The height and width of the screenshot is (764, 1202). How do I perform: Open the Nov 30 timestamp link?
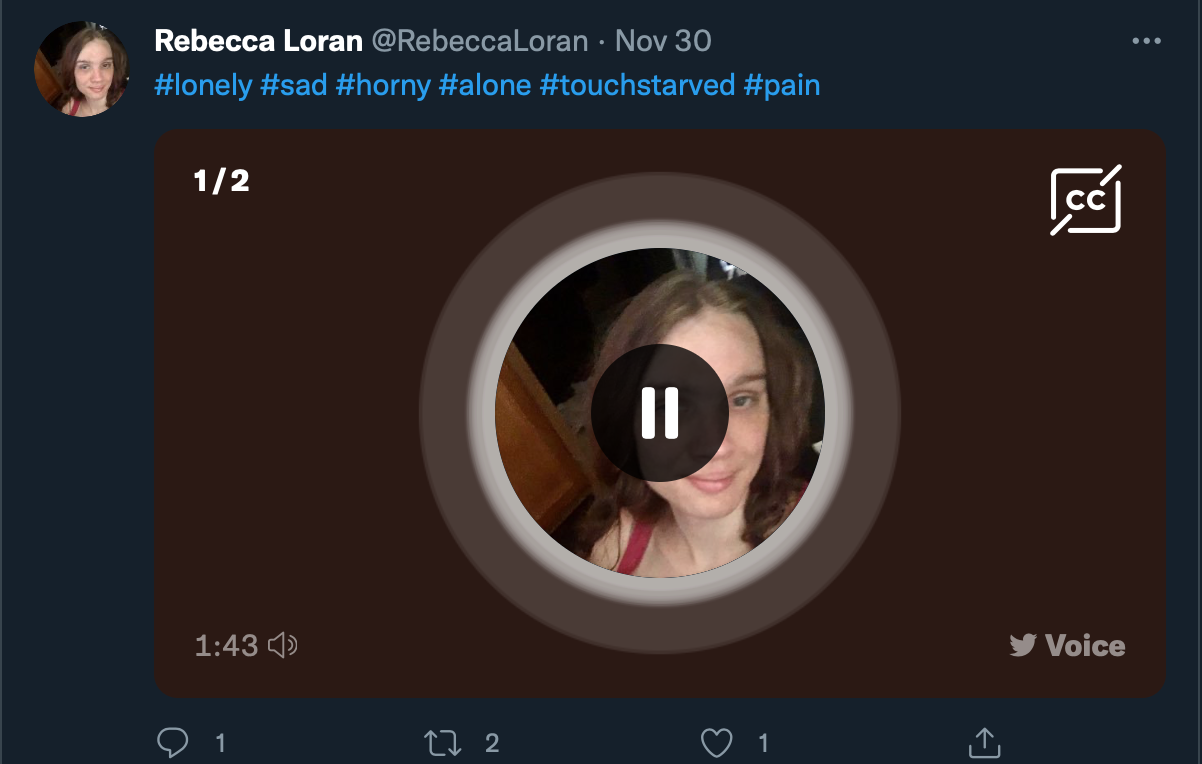click(x=663, y=41)
